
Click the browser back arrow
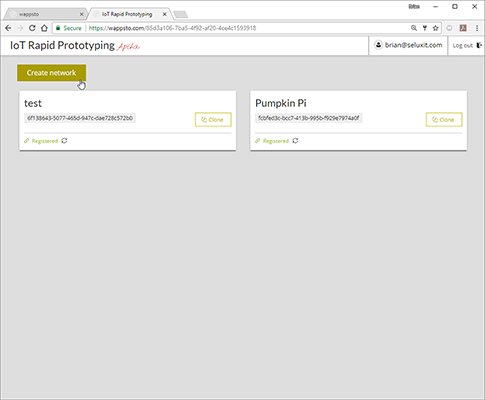click(8, 28)
